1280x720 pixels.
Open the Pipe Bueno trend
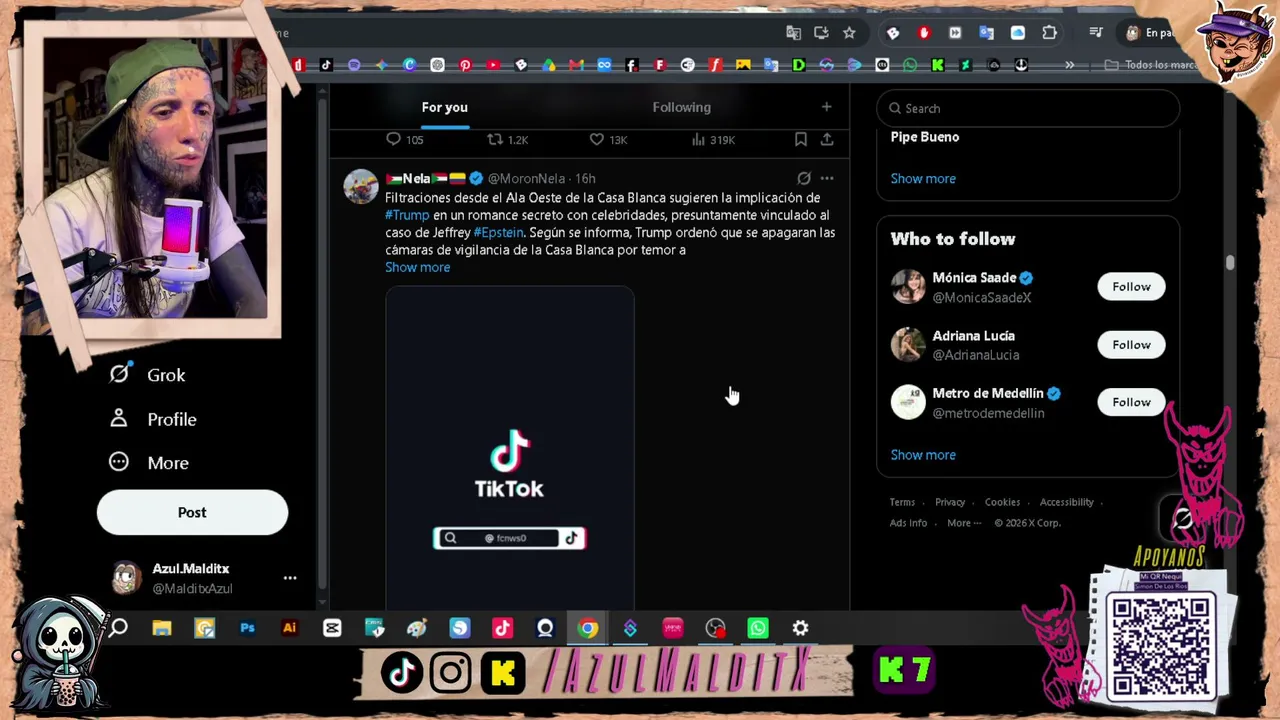(925, 137)
